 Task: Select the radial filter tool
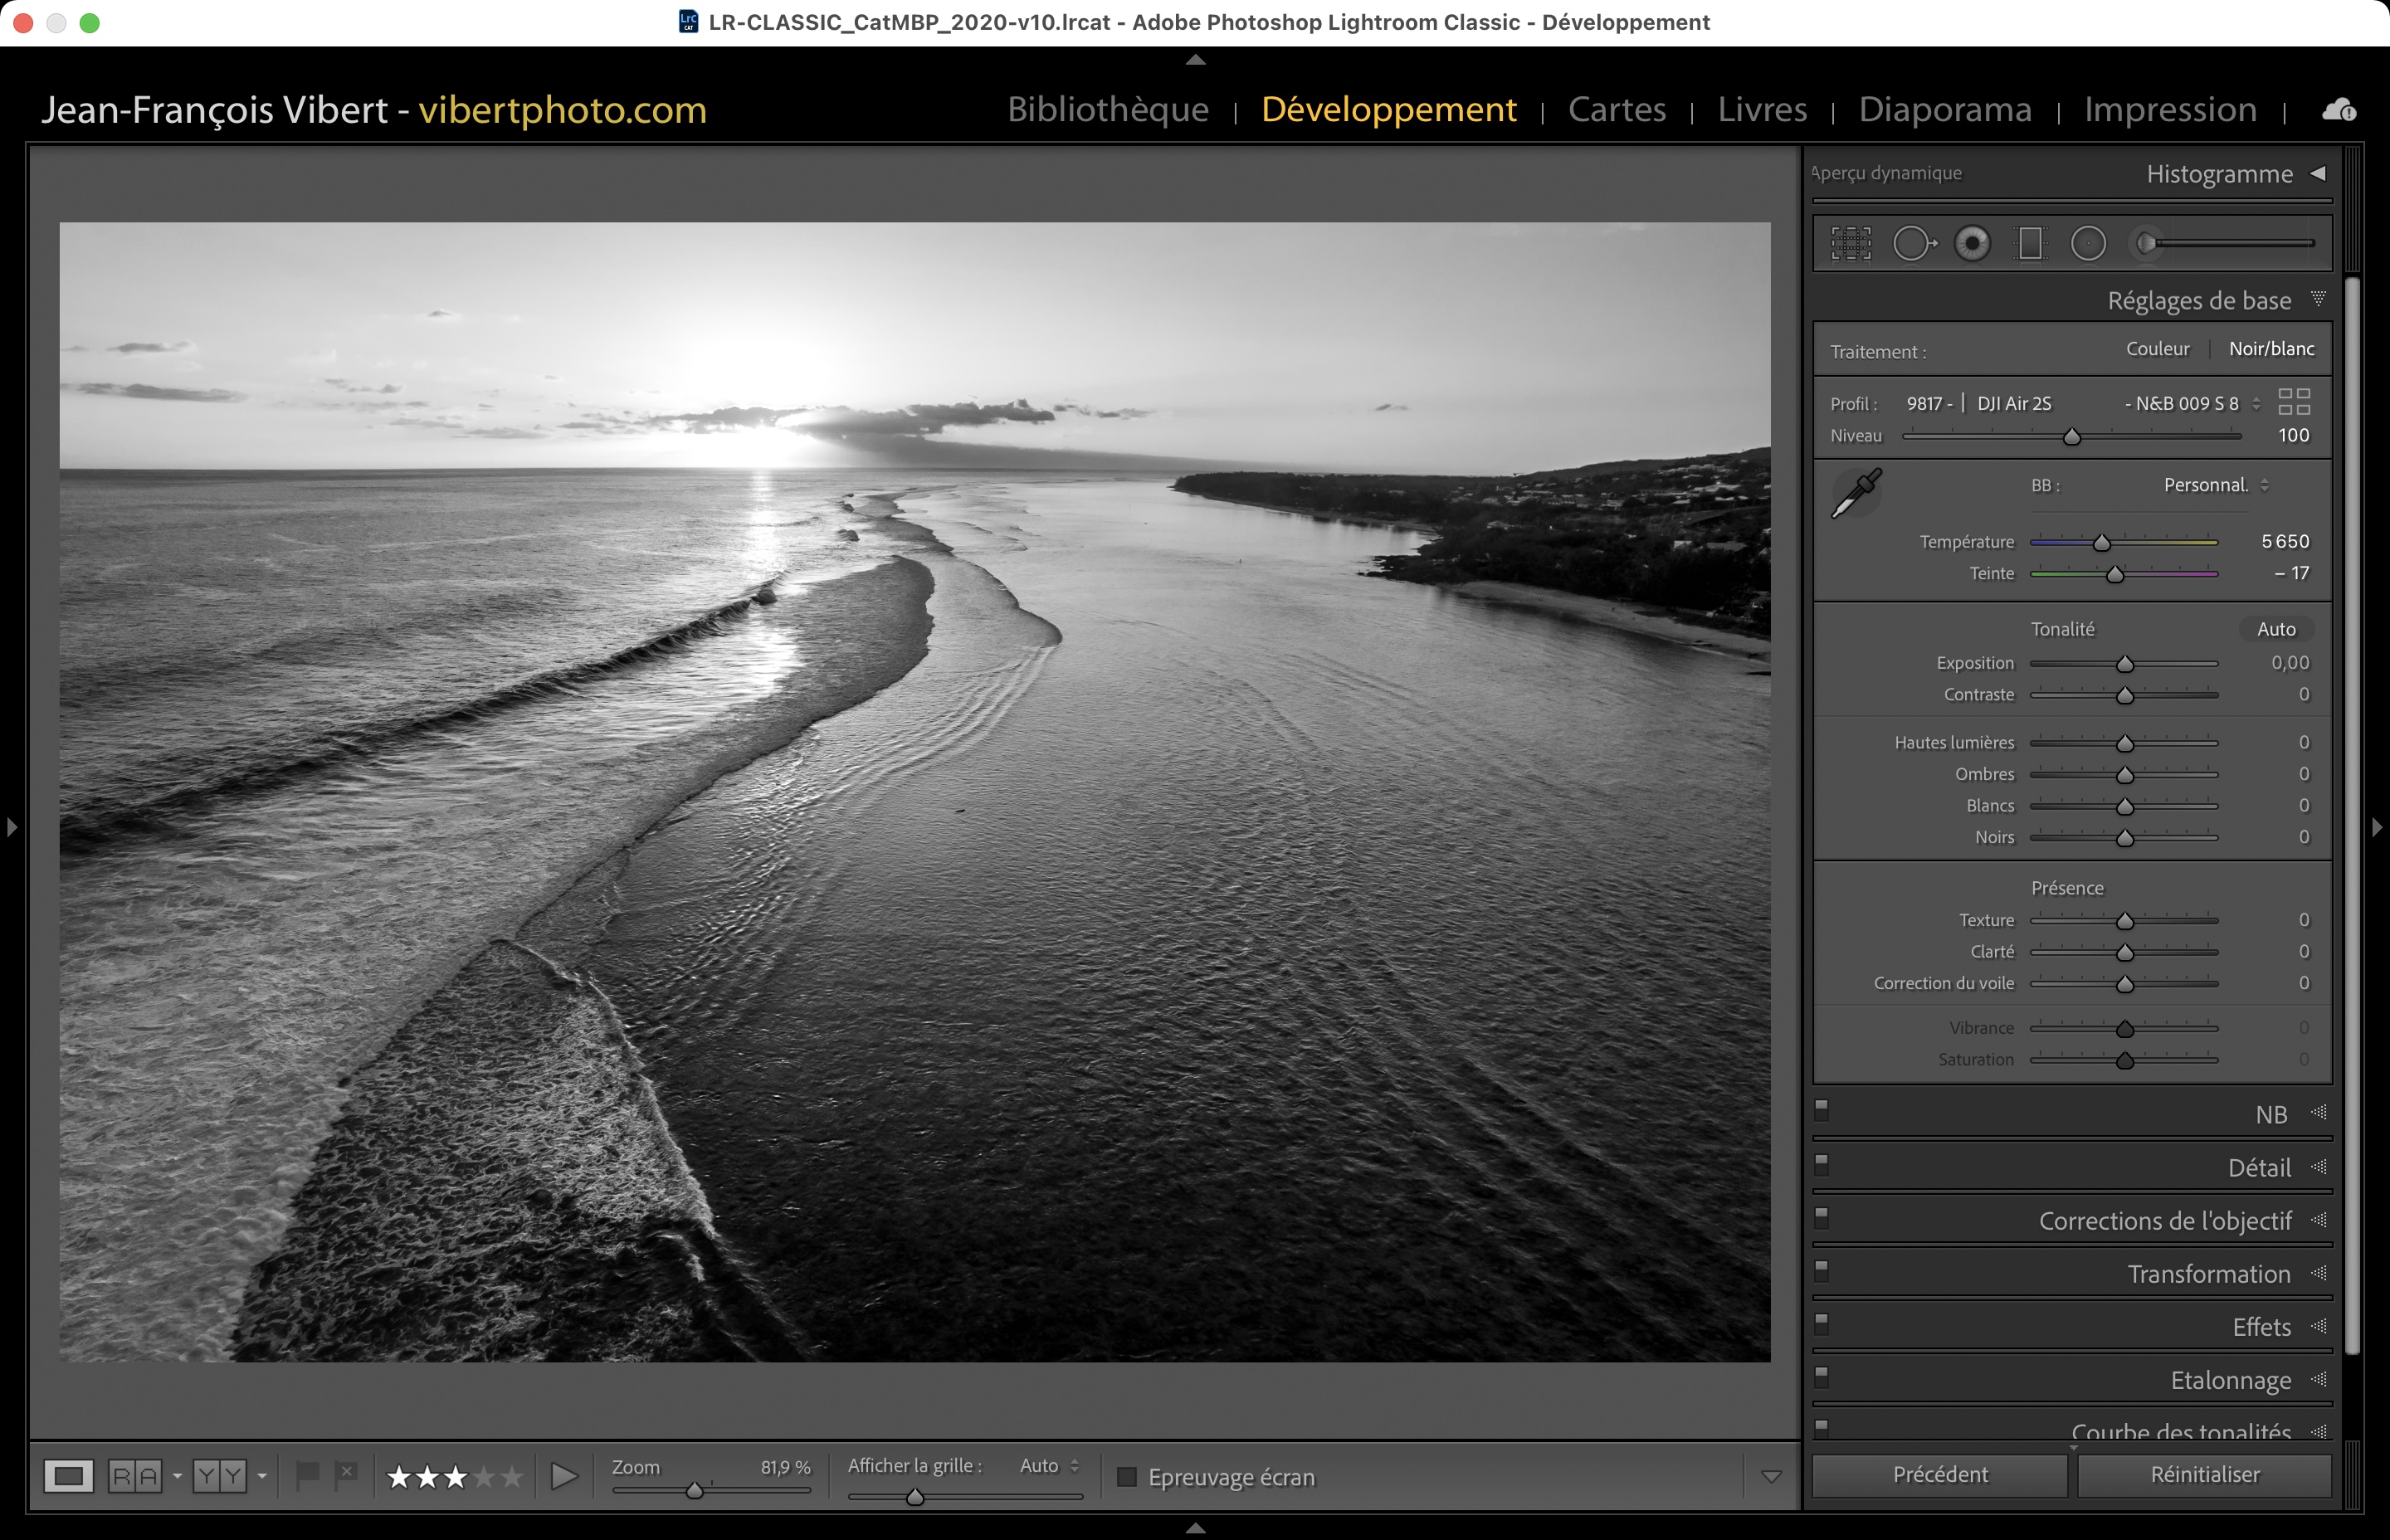click(2088, 243)
